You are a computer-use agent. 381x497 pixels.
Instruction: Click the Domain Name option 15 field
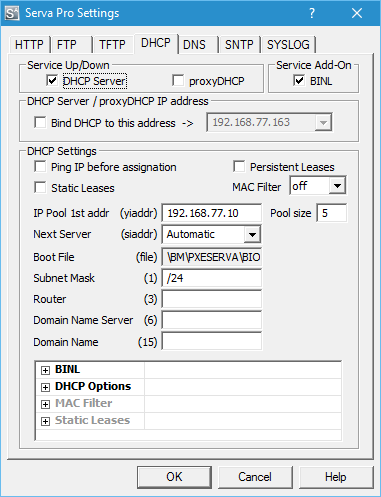(212, 342)
